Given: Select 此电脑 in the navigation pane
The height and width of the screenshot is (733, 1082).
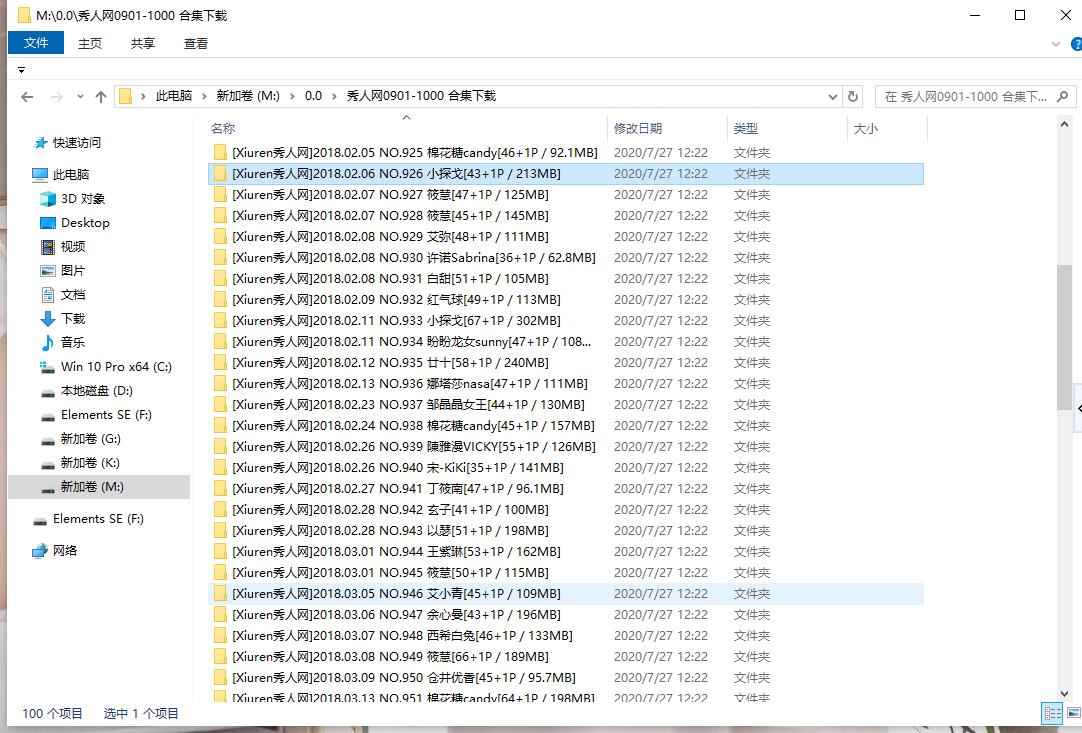Looking at the screenshot, I should (x=71, y=175).
